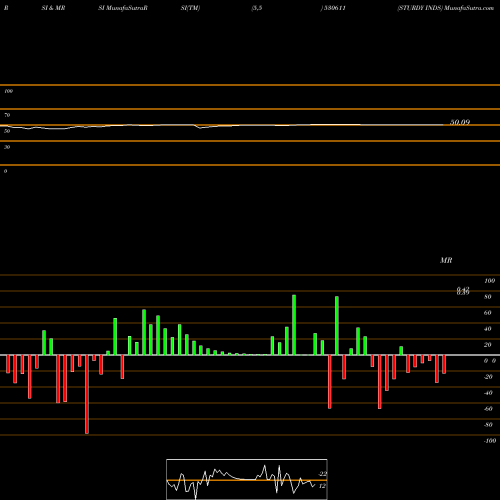
Task: Click the "(STURDY INDS) MunafaSutra.com" title
Action: click(x=445, y=8)
